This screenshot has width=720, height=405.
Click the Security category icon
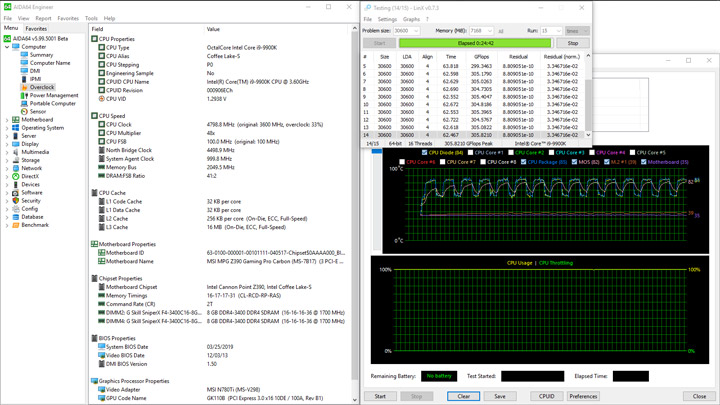coord(17,200)
